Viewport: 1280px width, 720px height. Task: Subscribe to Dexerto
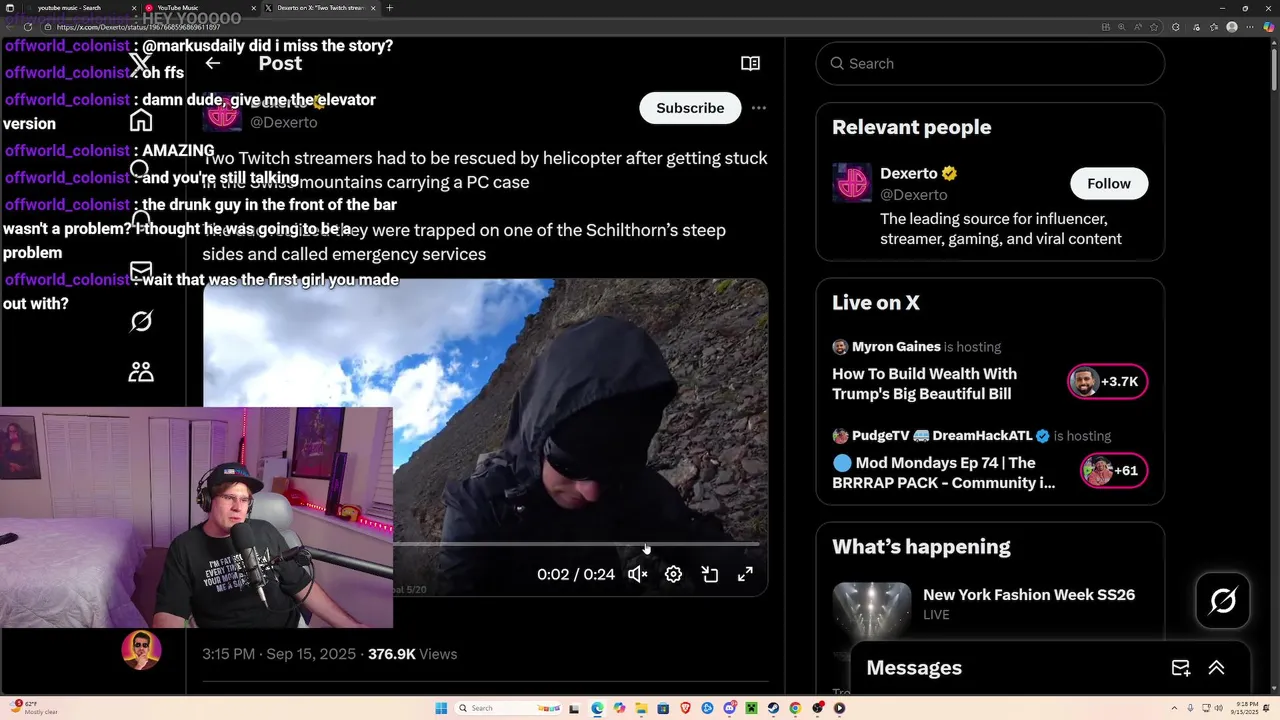point(690,108)
